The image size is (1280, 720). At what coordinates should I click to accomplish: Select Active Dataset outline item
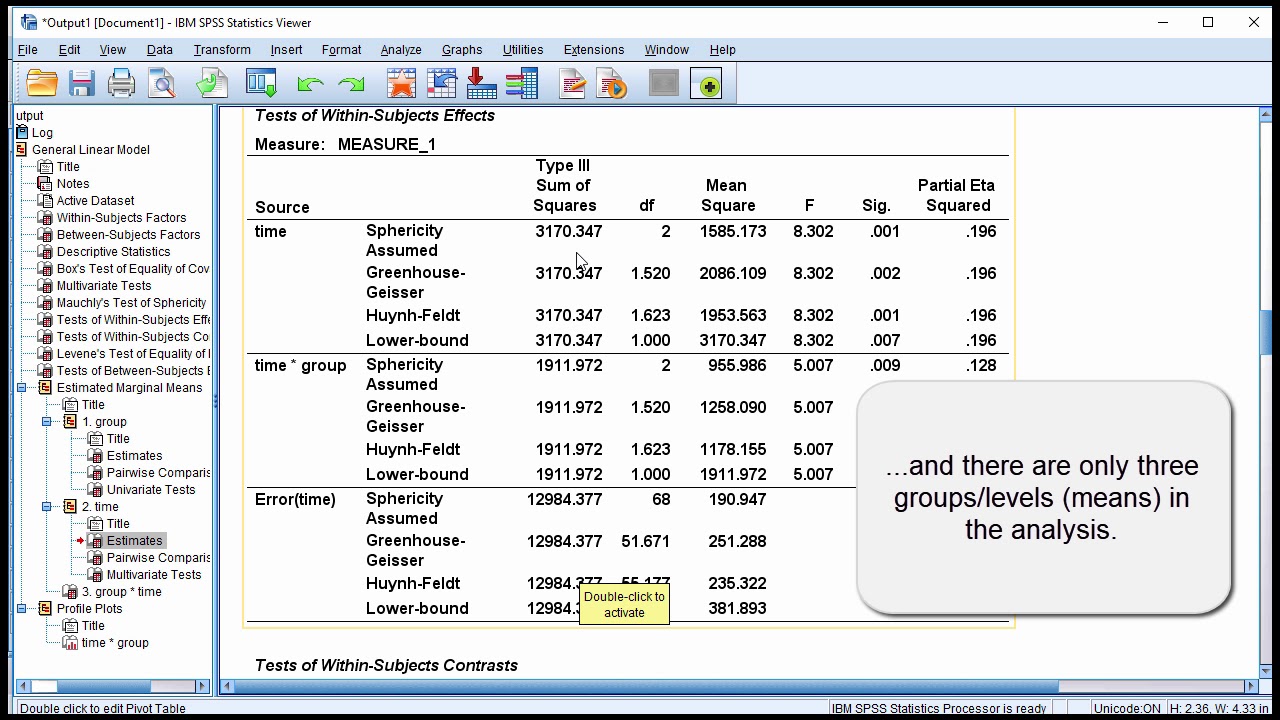coord(95,200)
